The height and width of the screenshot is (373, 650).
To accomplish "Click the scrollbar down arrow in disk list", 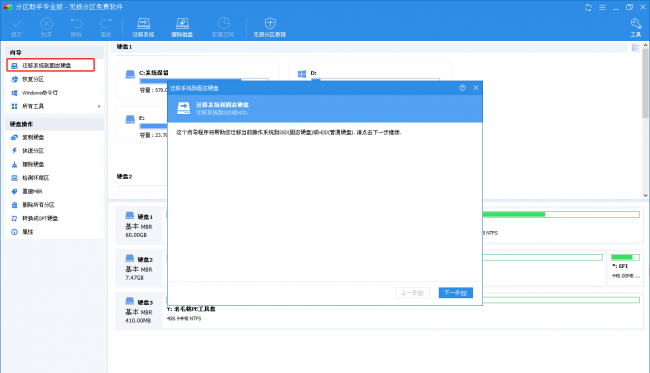I will click(x=645, y=195).
